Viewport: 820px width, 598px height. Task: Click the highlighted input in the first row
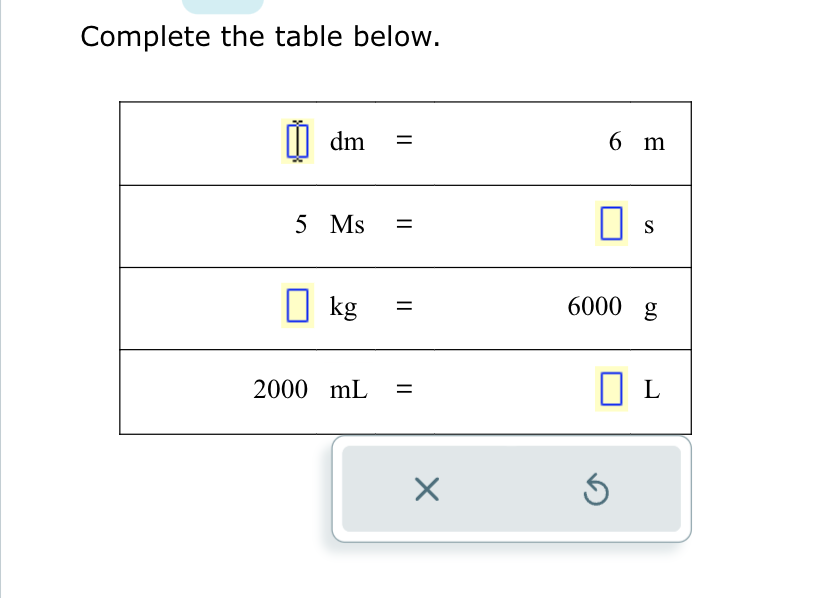(x=296, y=141)
